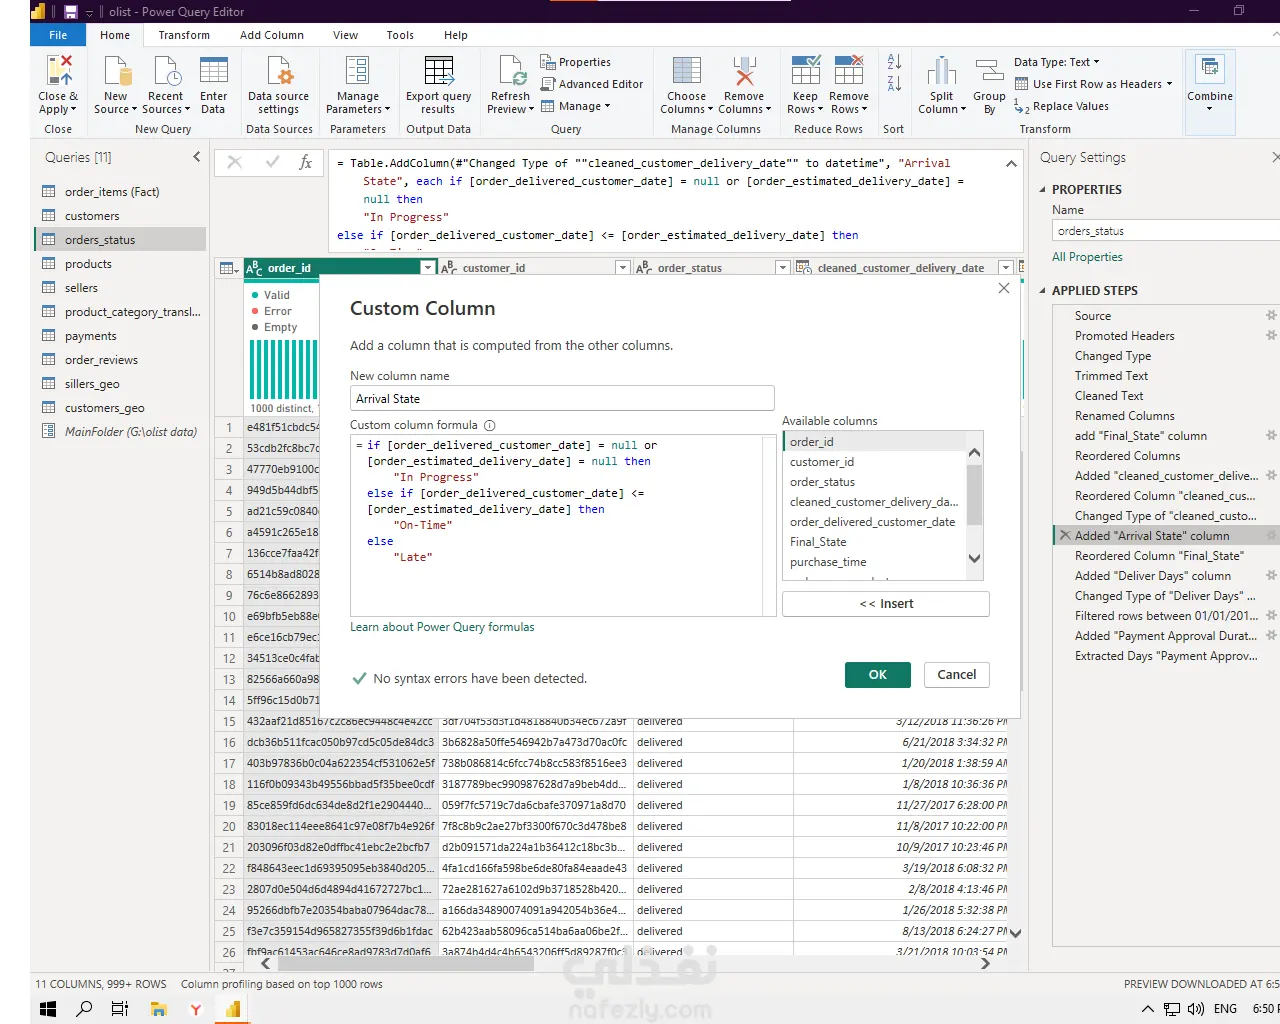The image size is (1280, 1024).
Task: Select customer_id in Available columns
Action: [875, 462]
